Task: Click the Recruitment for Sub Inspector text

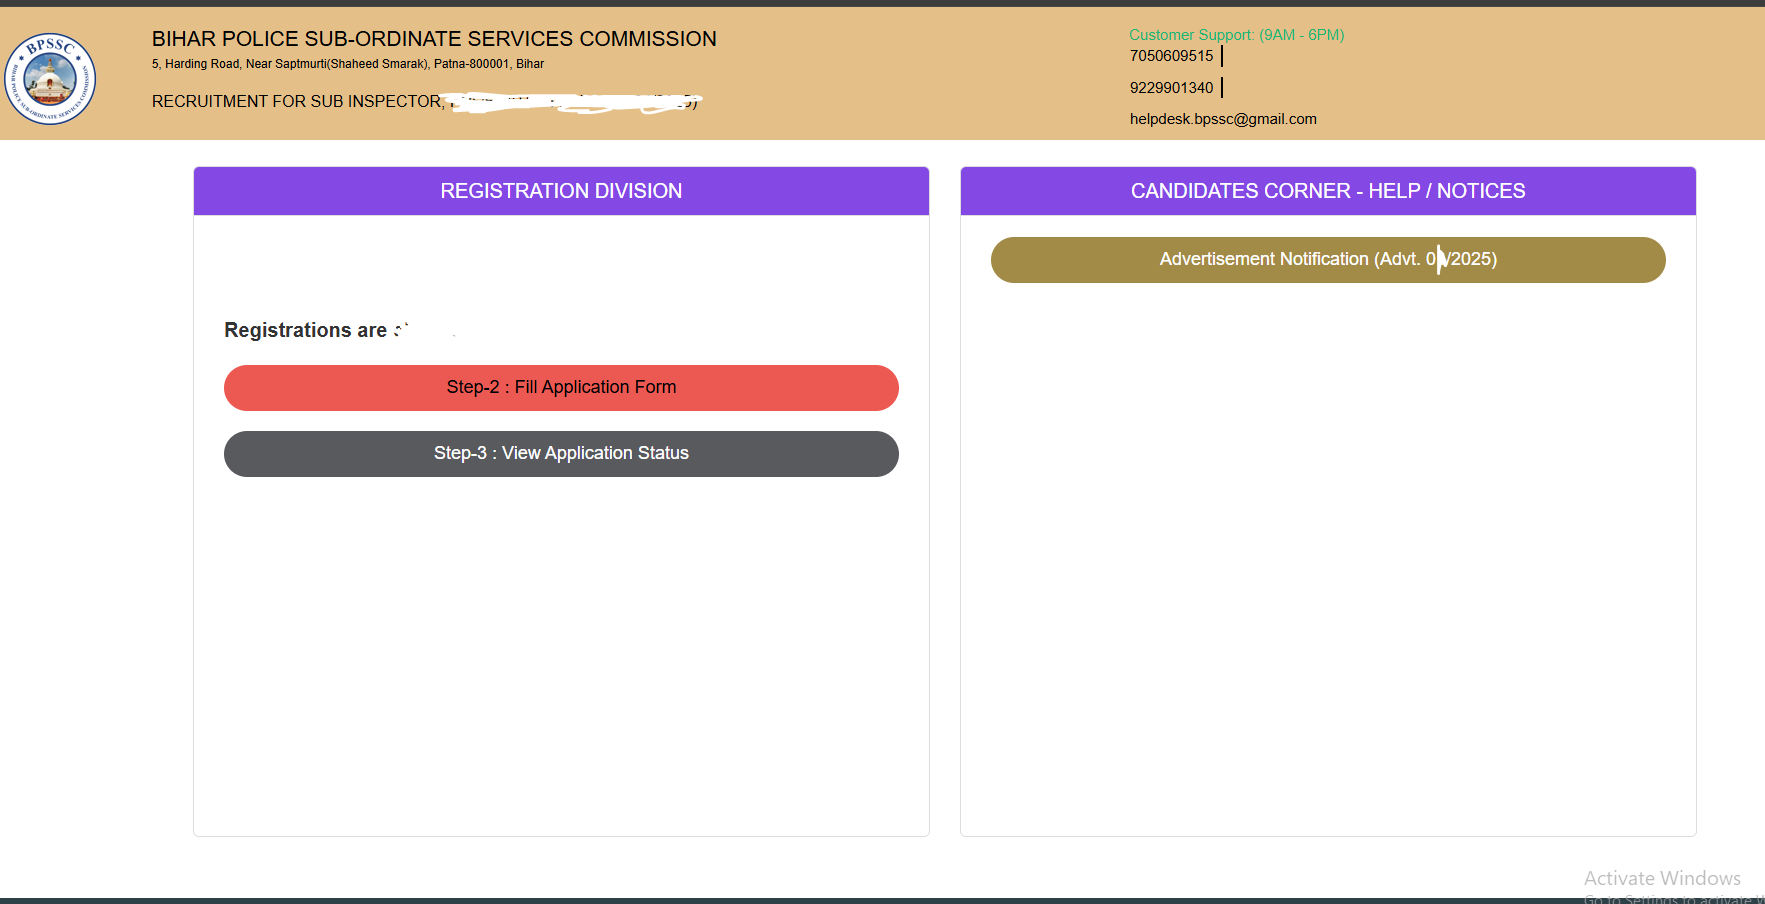Action: click(x=297, y=102)
